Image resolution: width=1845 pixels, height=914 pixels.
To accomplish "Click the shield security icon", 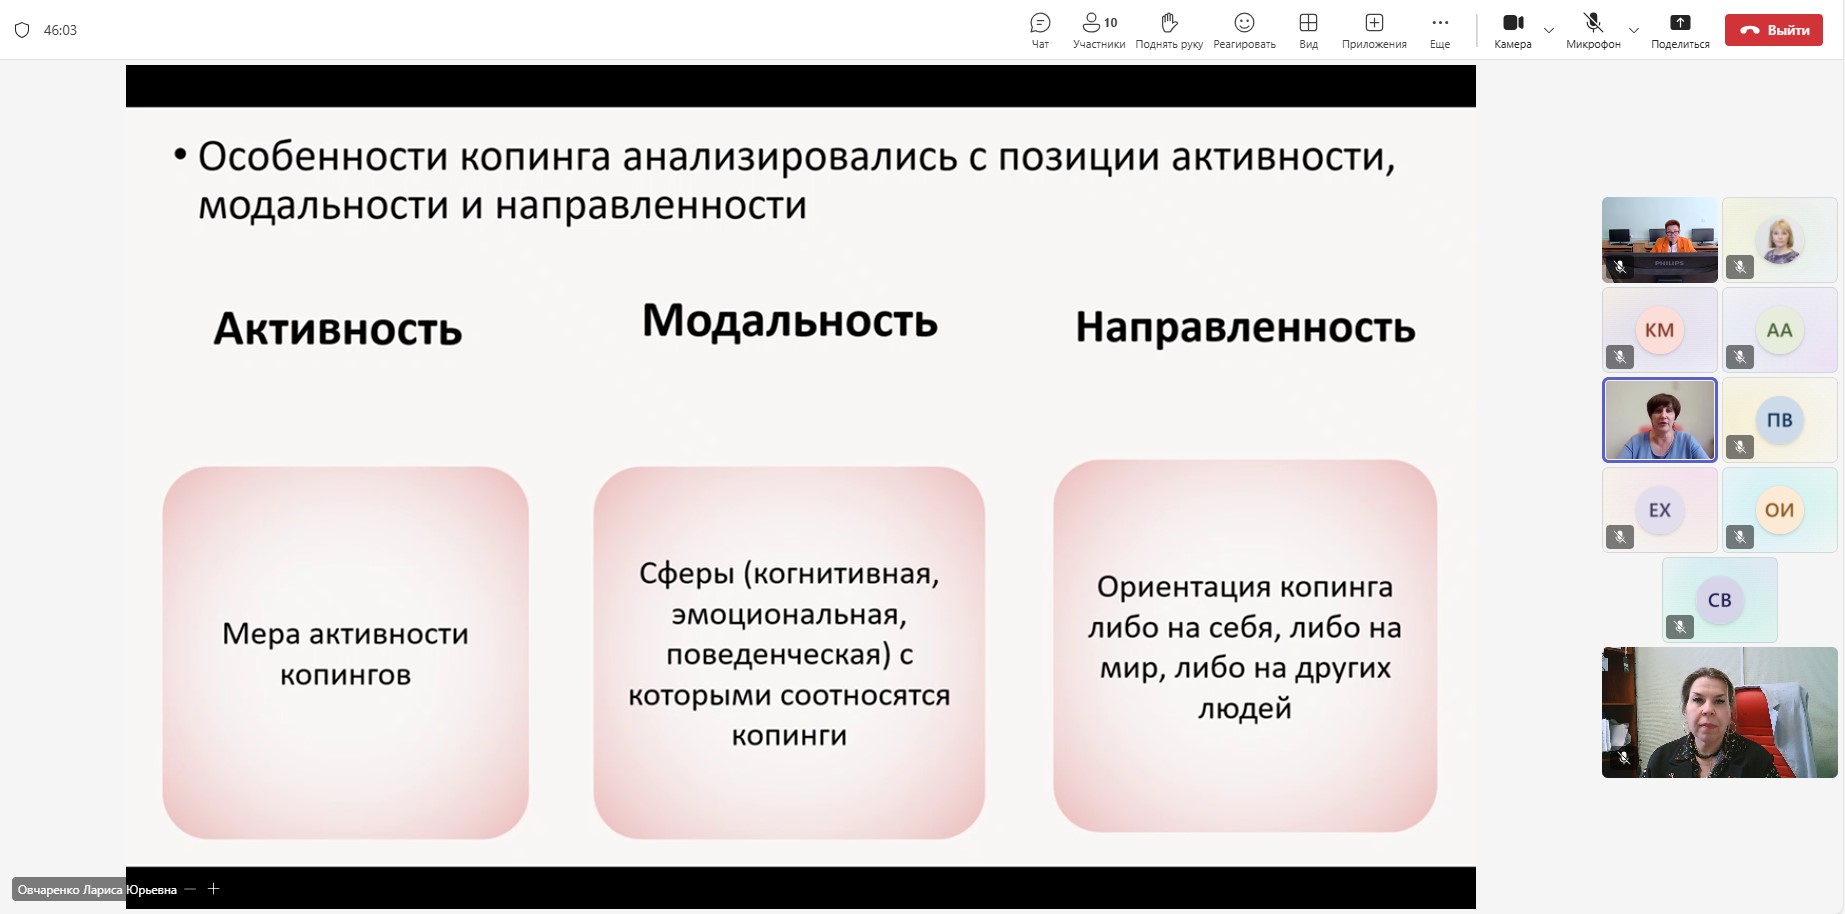I will 22,30.
